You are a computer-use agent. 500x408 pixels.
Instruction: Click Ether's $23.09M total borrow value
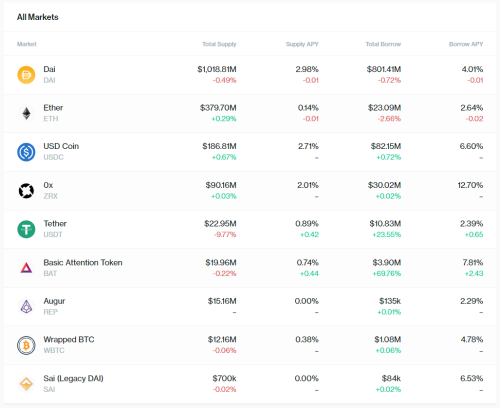[384, 108]
